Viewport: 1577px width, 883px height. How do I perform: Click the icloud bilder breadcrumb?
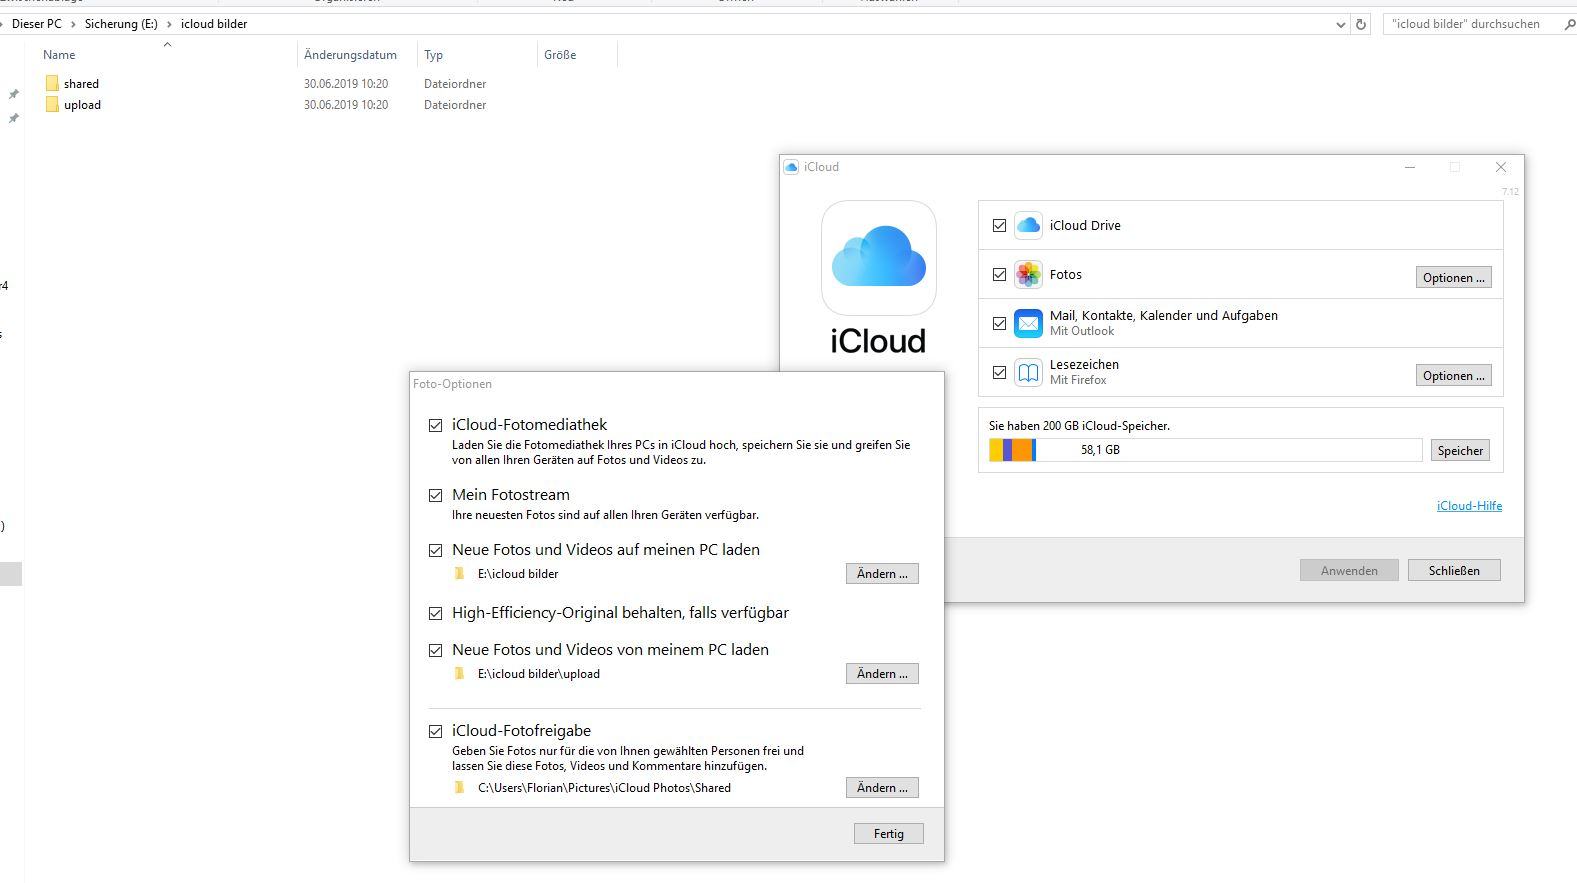214,24
